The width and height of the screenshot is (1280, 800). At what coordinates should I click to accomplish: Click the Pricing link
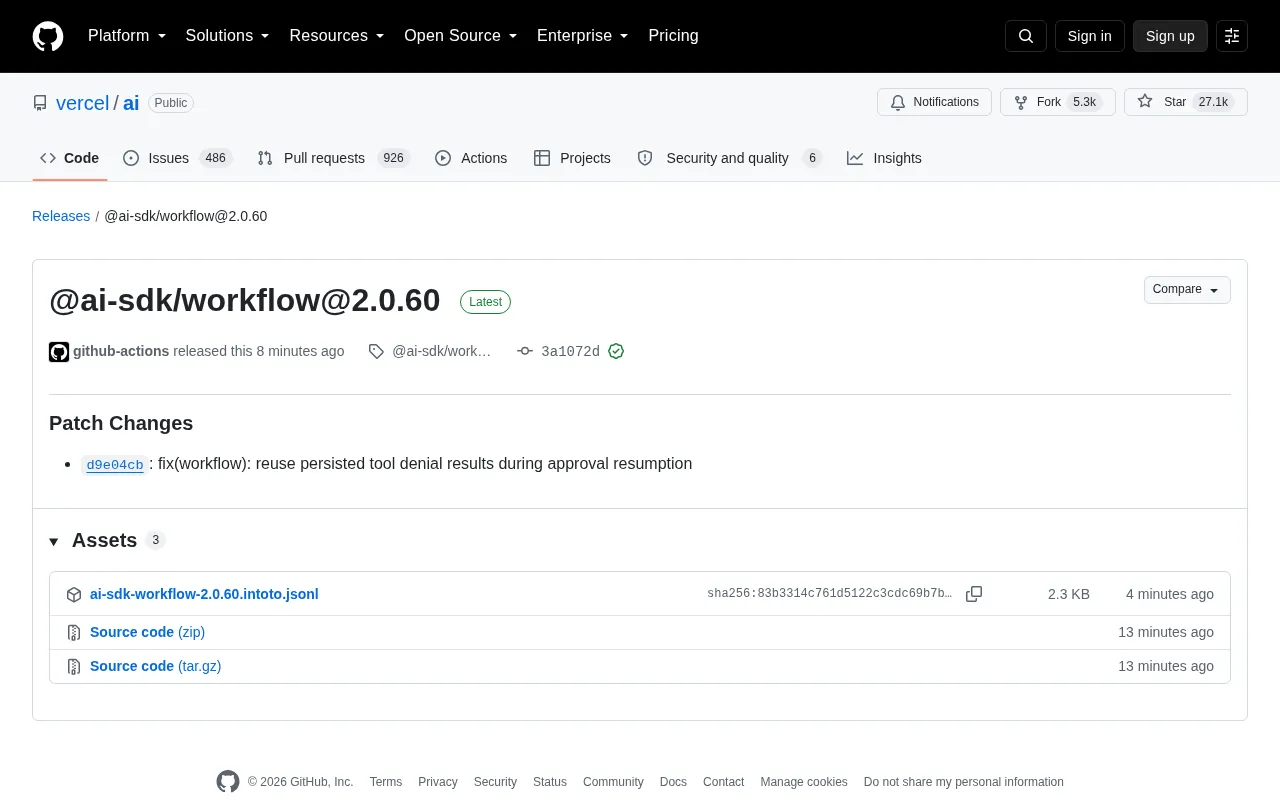coord(673,36)
